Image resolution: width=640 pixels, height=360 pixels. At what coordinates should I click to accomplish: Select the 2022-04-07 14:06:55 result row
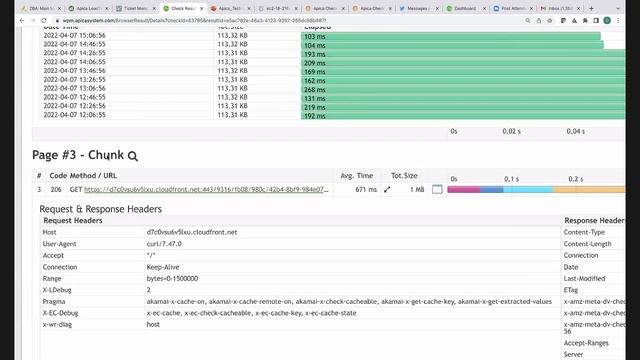[x=332, y=62]
